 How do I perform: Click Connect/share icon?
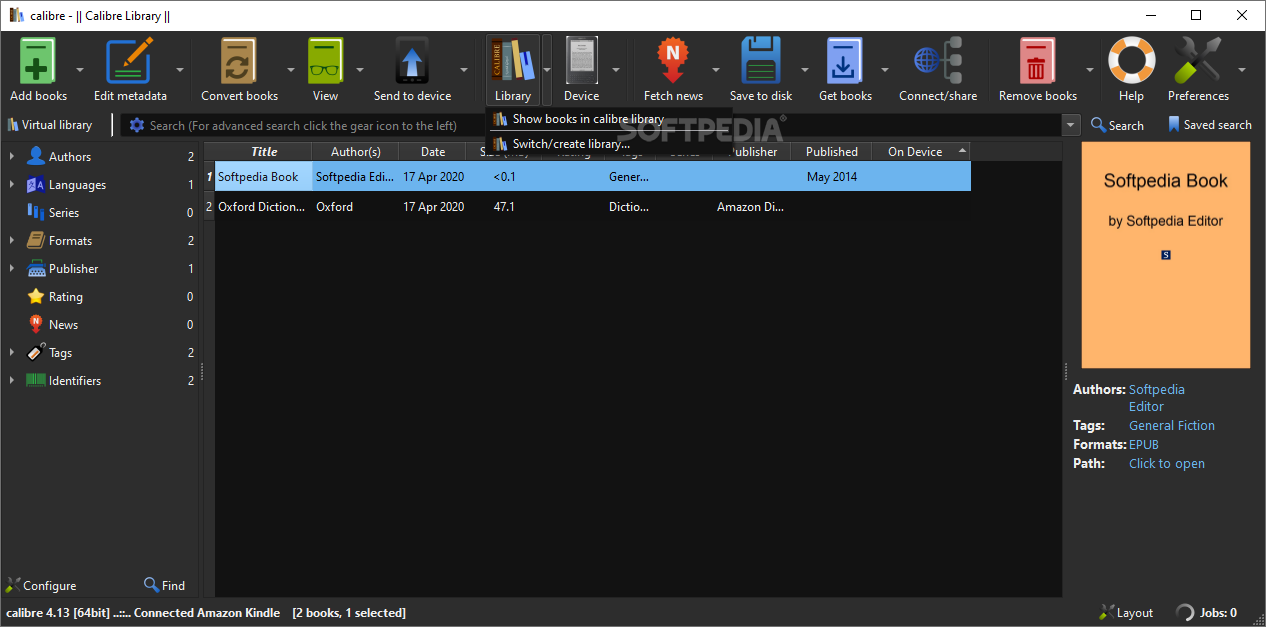click(938, 62)
